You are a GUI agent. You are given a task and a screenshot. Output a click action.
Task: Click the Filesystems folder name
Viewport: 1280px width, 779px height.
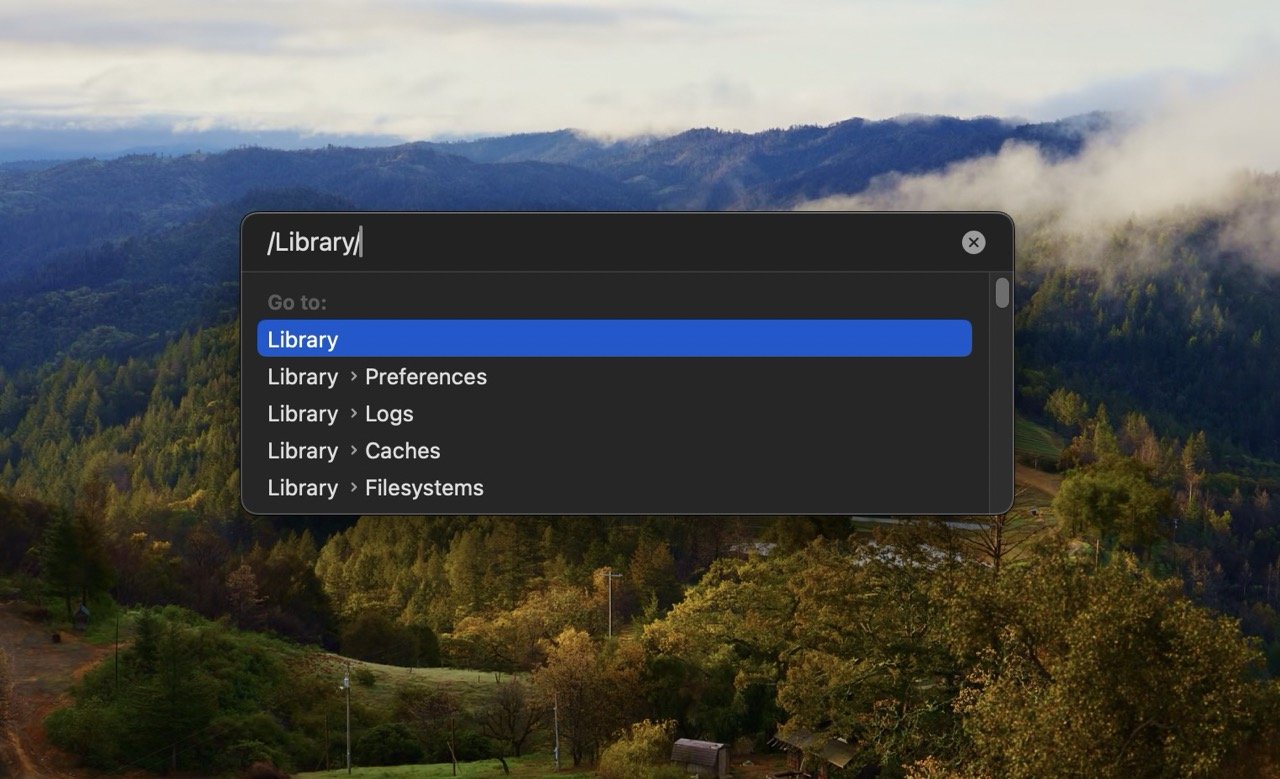[424, 488]
